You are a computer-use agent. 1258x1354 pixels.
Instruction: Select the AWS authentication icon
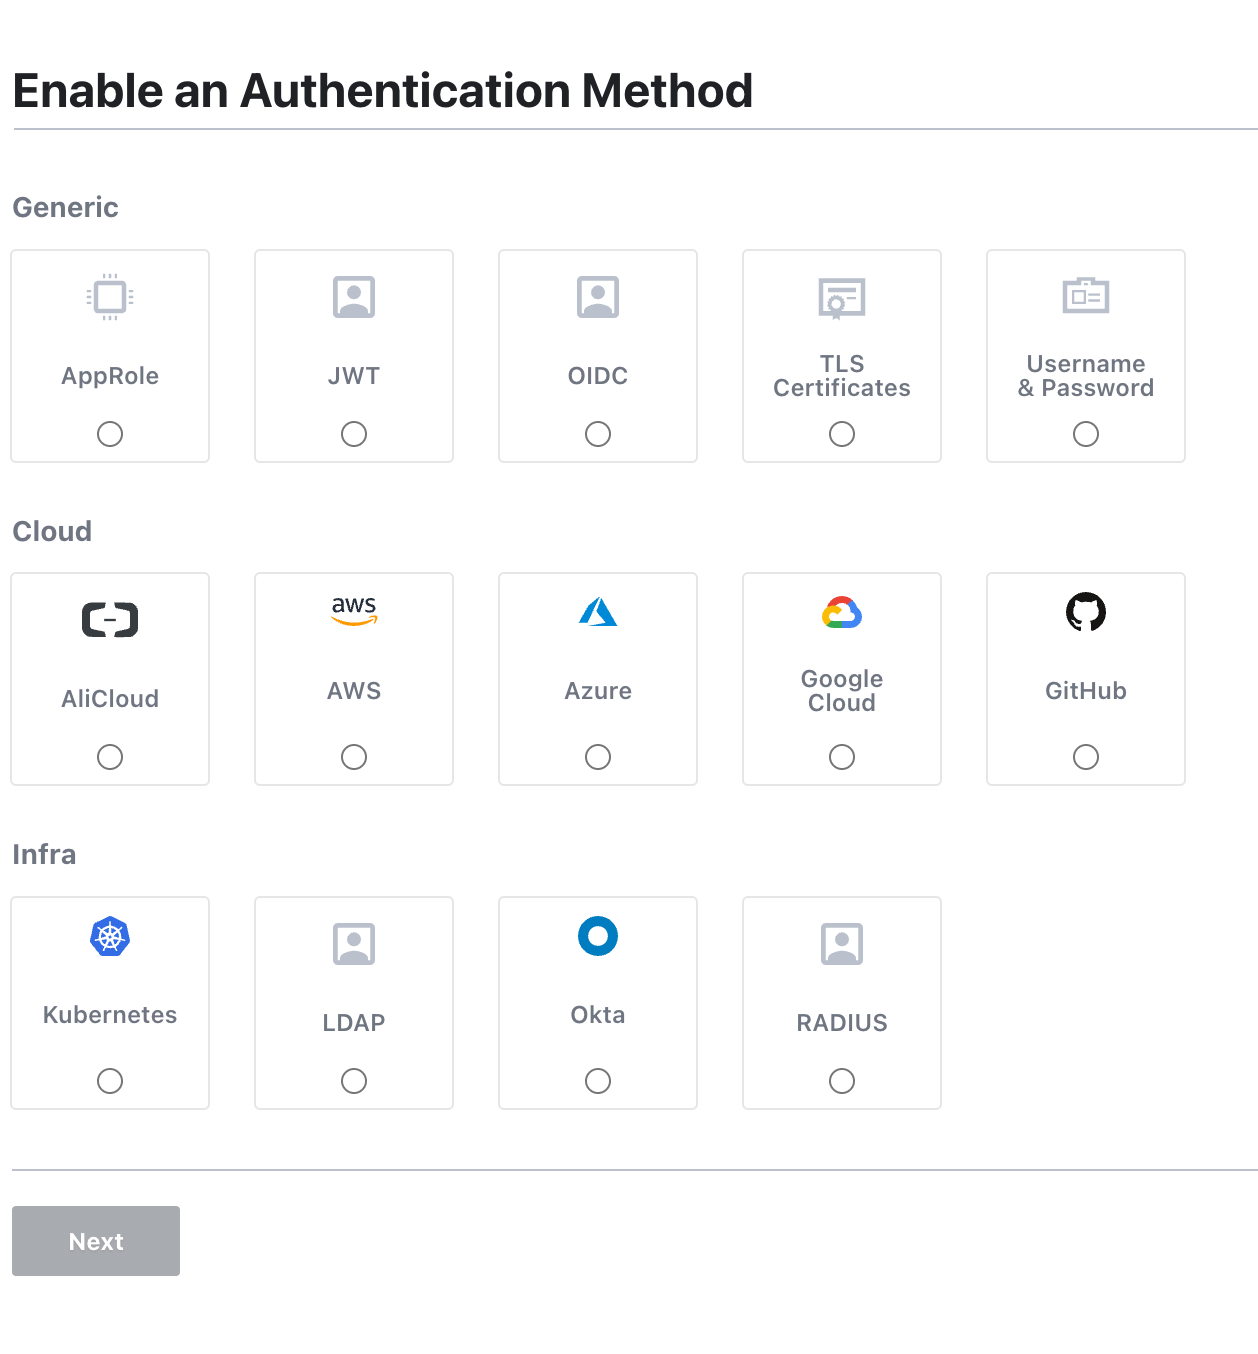coord(354,611)
